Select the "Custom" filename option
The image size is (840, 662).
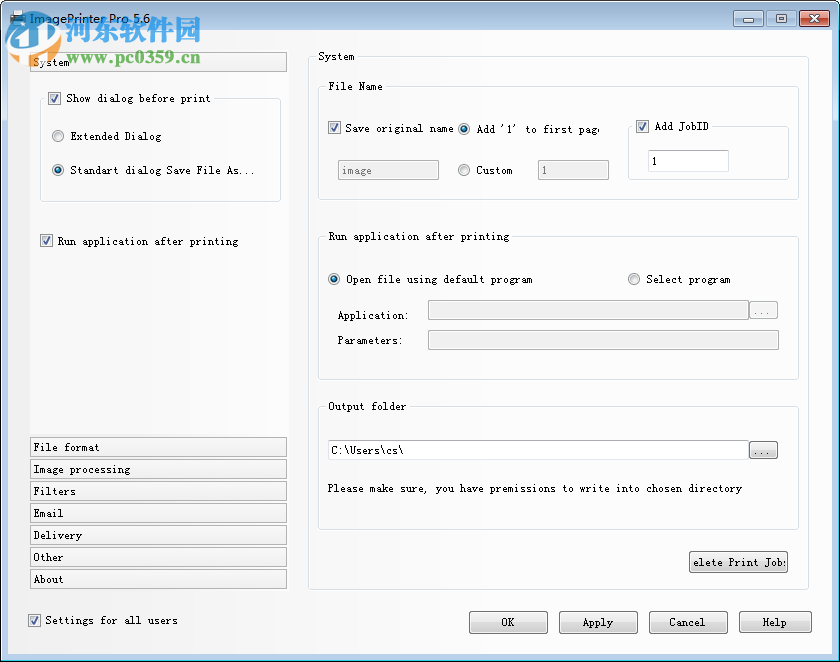pyautogui.click(x=463, y=169)
